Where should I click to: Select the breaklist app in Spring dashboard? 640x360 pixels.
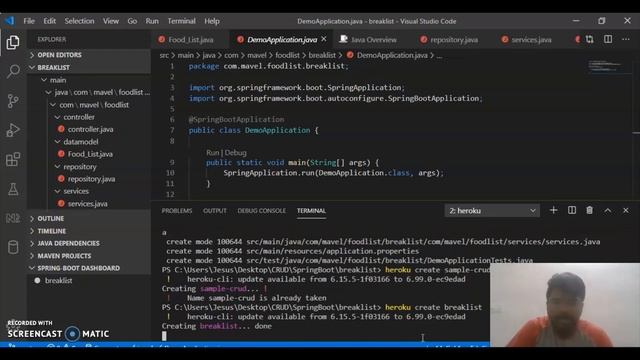89,281
